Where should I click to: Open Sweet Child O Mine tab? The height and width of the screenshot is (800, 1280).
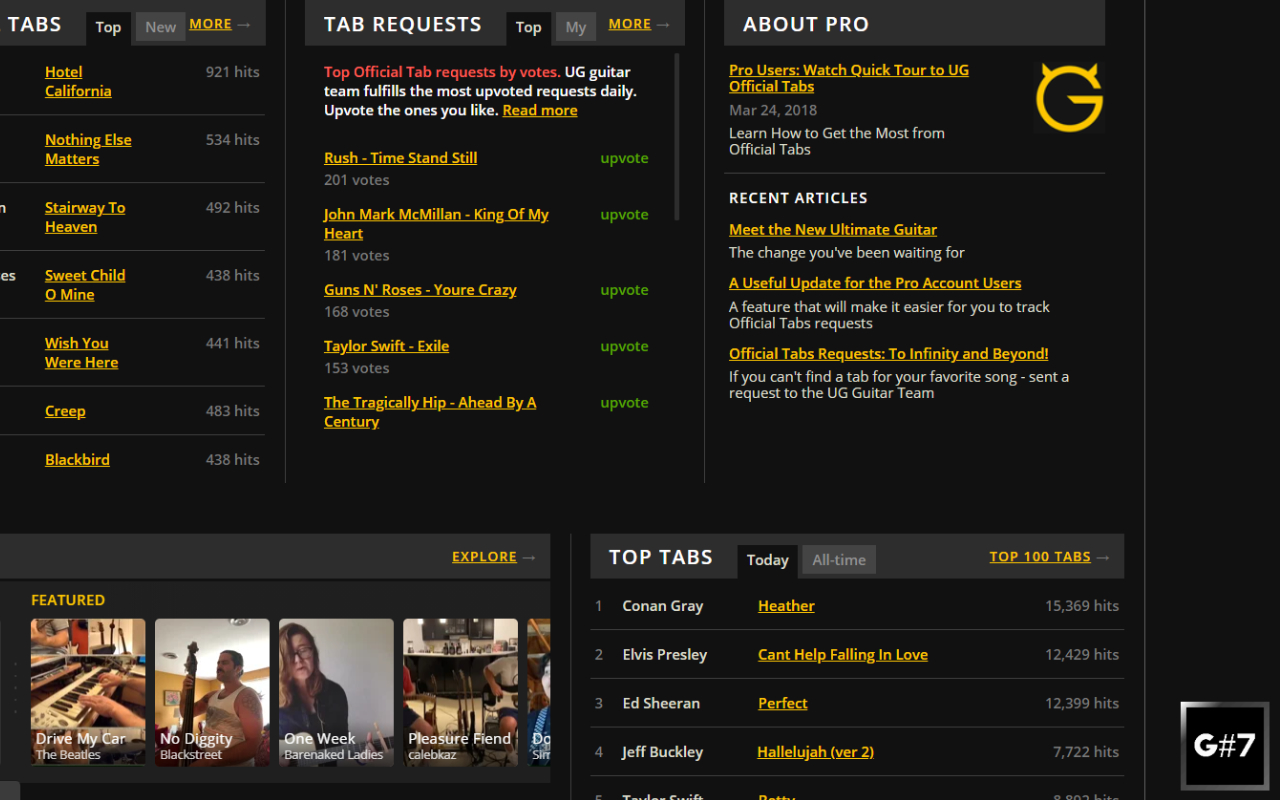point(85,285)
